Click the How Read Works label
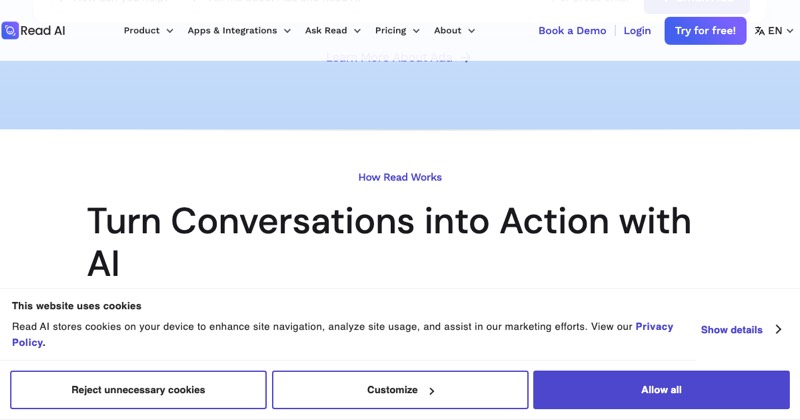Image resolution: width=800 pixels, height=420 pixels. [400, 177]
